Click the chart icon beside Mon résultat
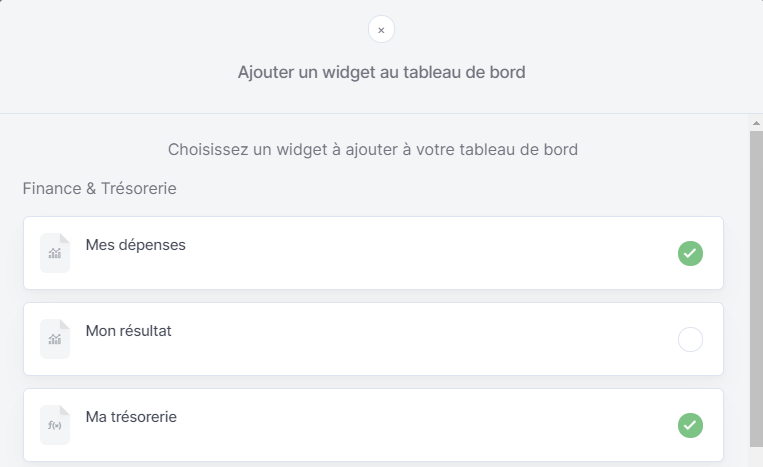 point(55,339)
